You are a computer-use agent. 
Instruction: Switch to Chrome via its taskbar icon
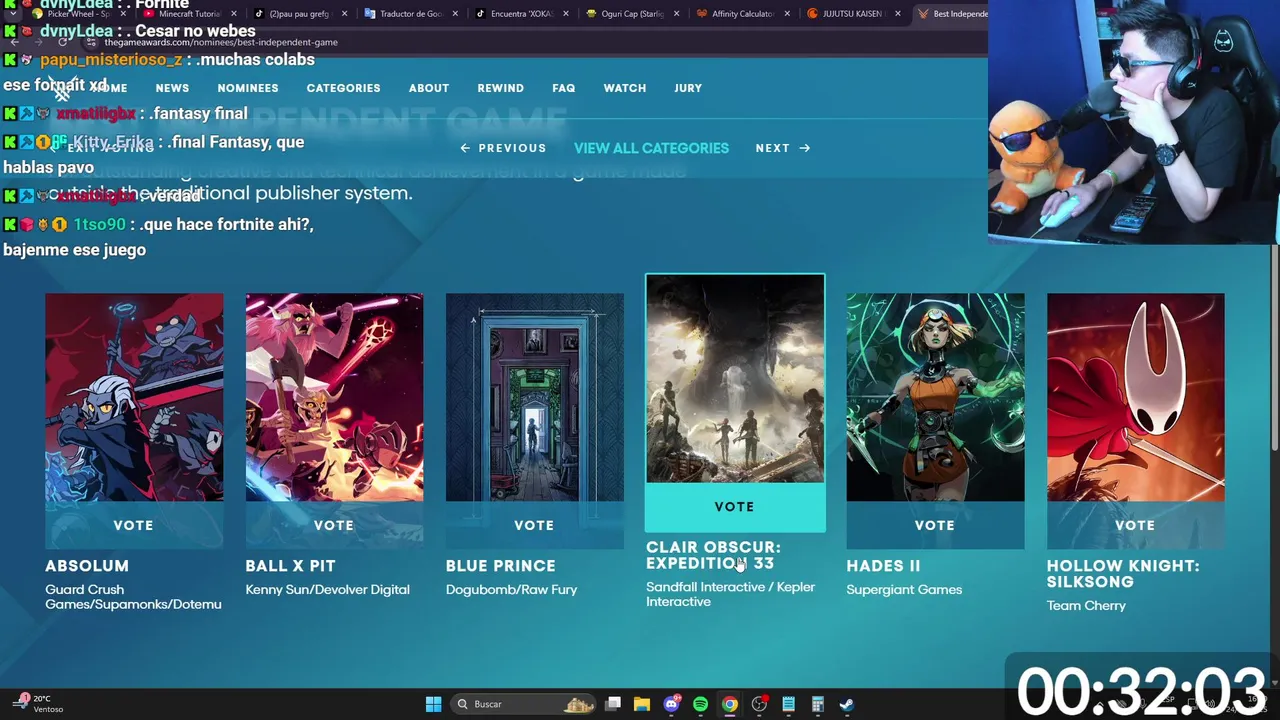click(730, 704)
